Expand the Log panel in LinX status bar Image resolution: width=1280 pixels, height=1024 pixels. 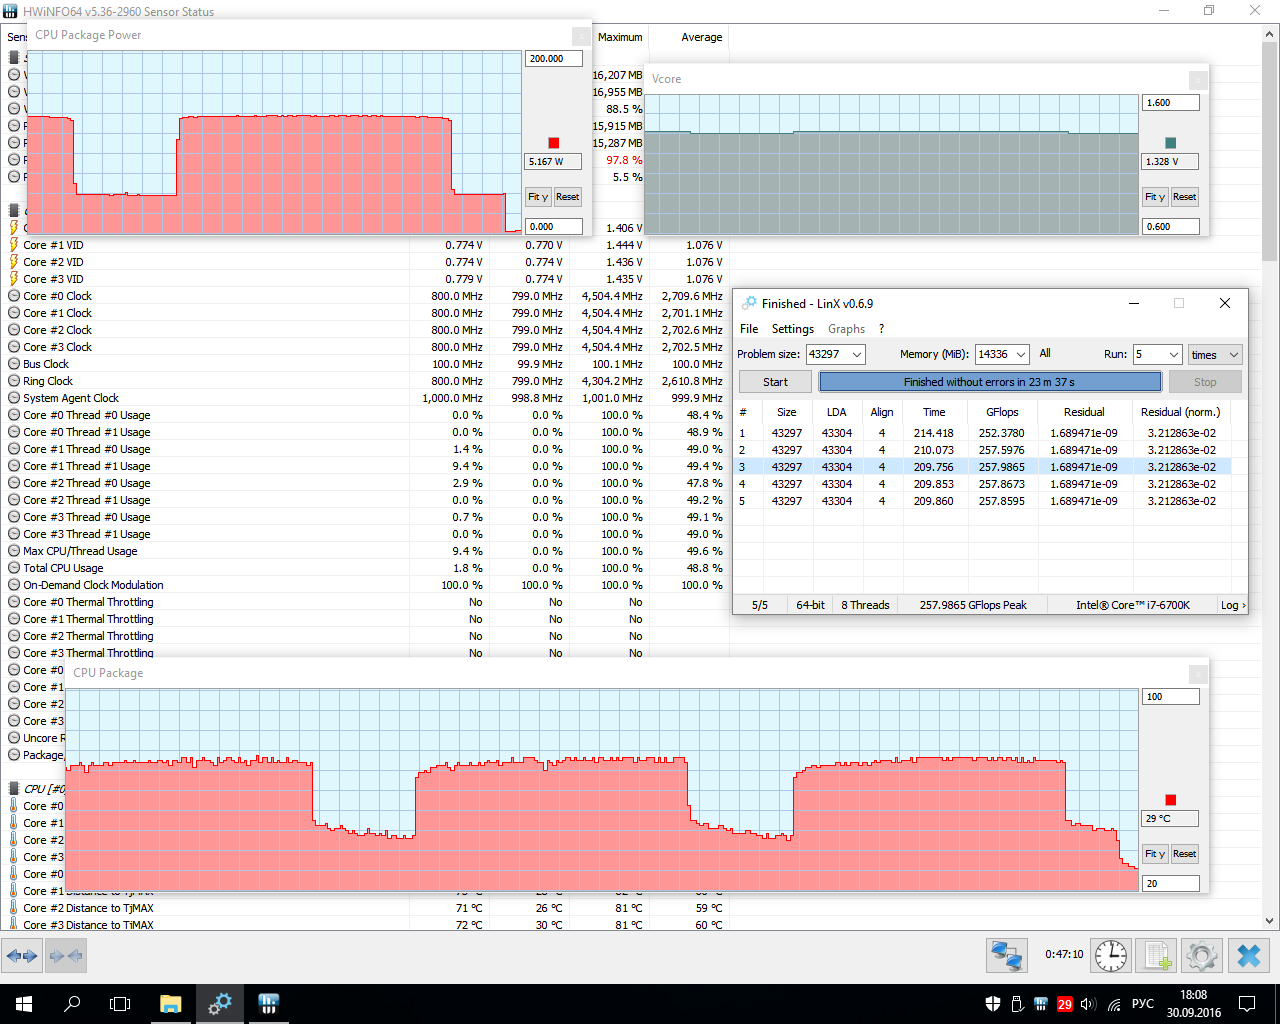(1232, 605)
